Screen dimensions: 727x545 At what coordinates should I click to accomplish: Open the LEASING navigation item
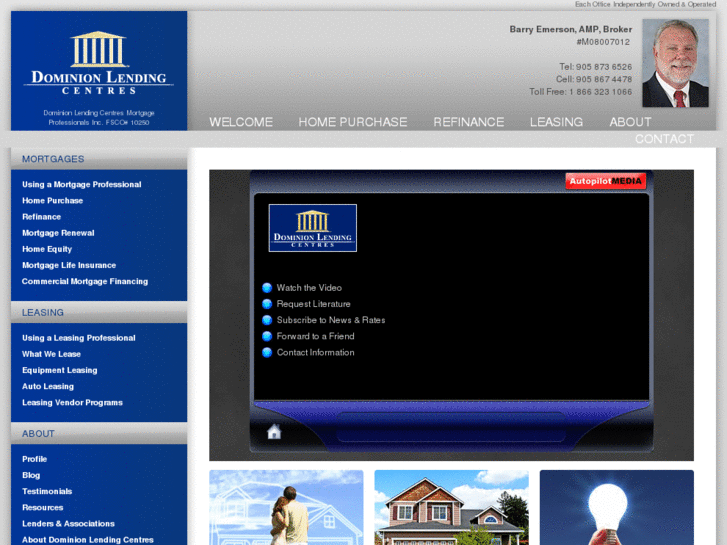556,122
